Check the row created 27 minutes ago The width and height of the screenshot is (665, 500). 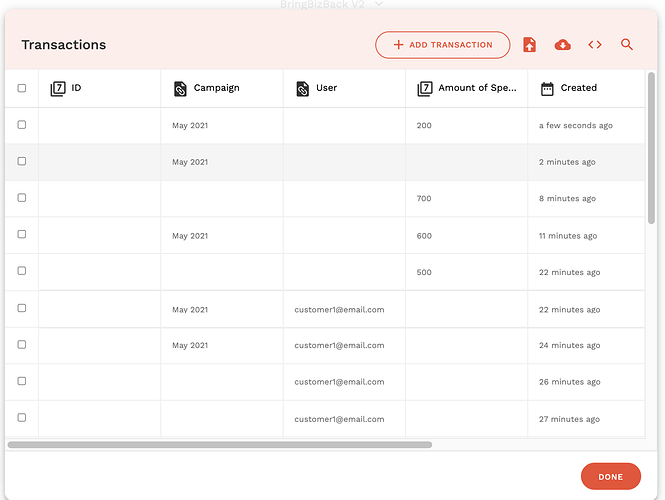[22, 417]
